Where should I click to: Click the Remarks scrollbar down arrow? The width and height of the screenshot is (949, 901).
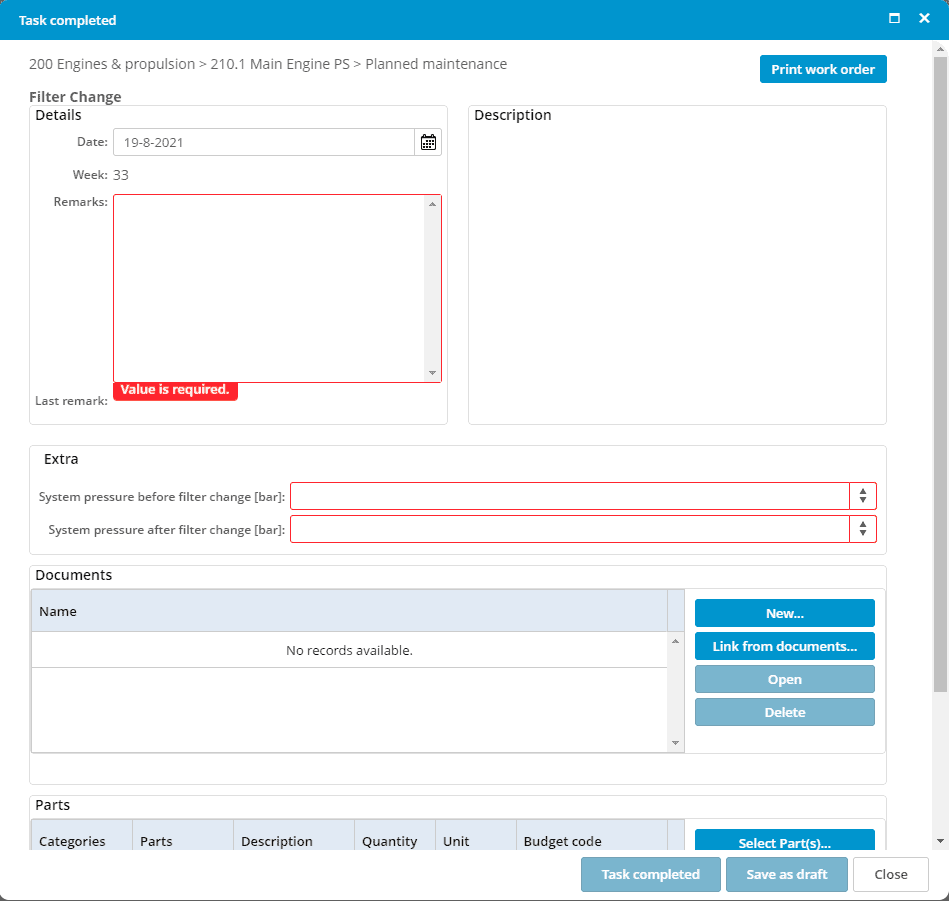pyautogui.click(x=432, y=373)
